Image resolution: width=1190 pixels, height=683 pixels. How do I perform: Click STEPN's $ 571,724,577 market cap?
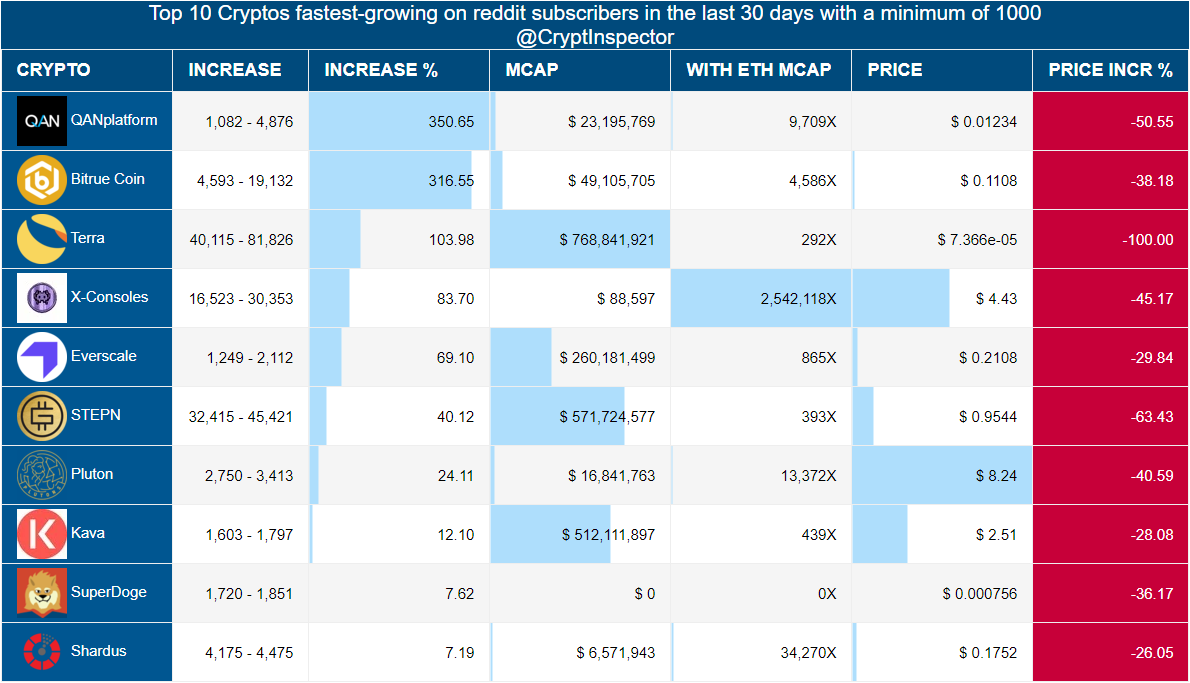(580, 417)
